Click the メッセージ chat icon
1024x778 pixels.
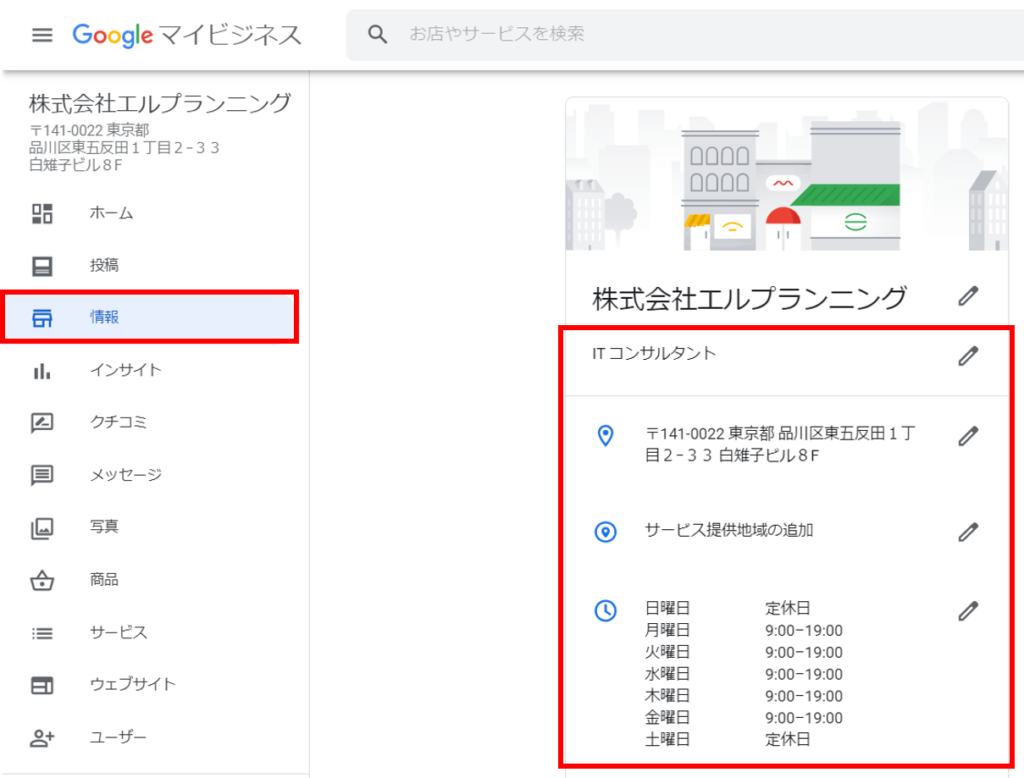(42, 475)
